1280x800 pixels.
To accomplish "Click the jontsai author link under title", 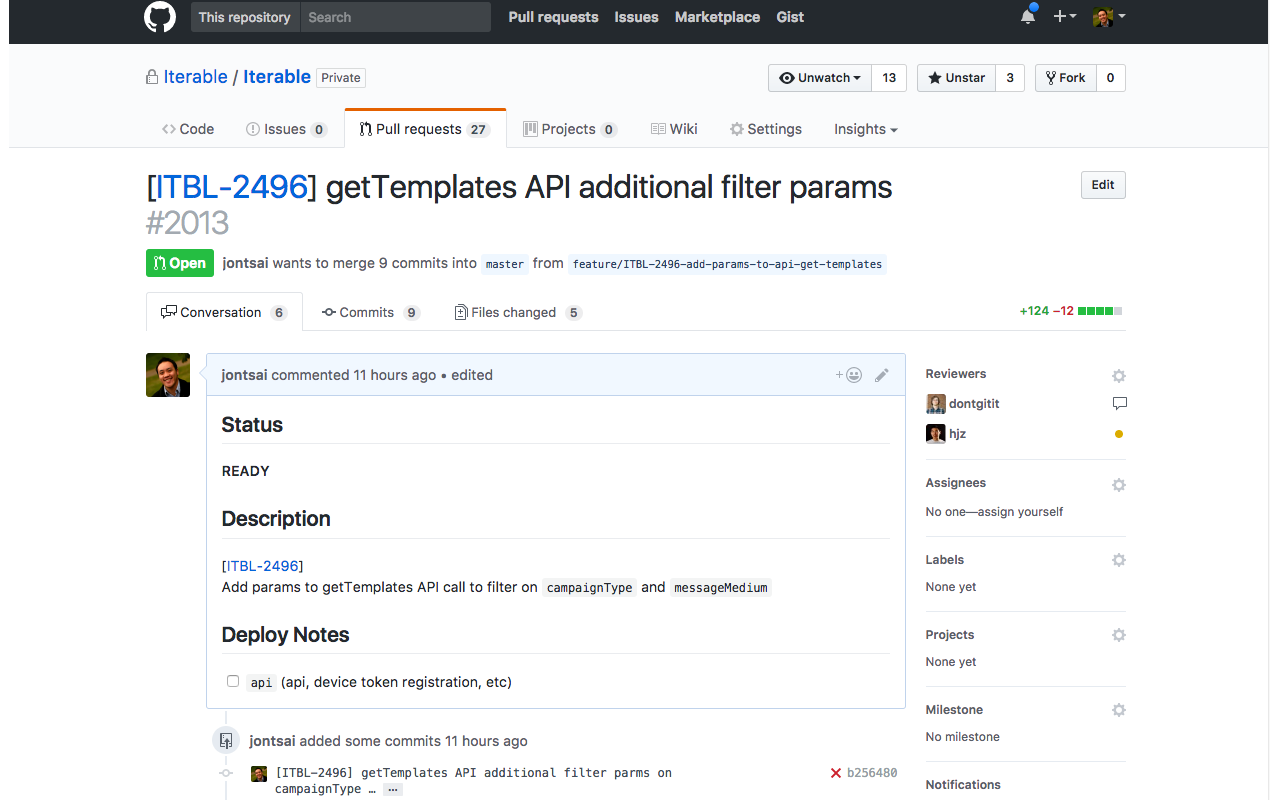I will point(245,263).
